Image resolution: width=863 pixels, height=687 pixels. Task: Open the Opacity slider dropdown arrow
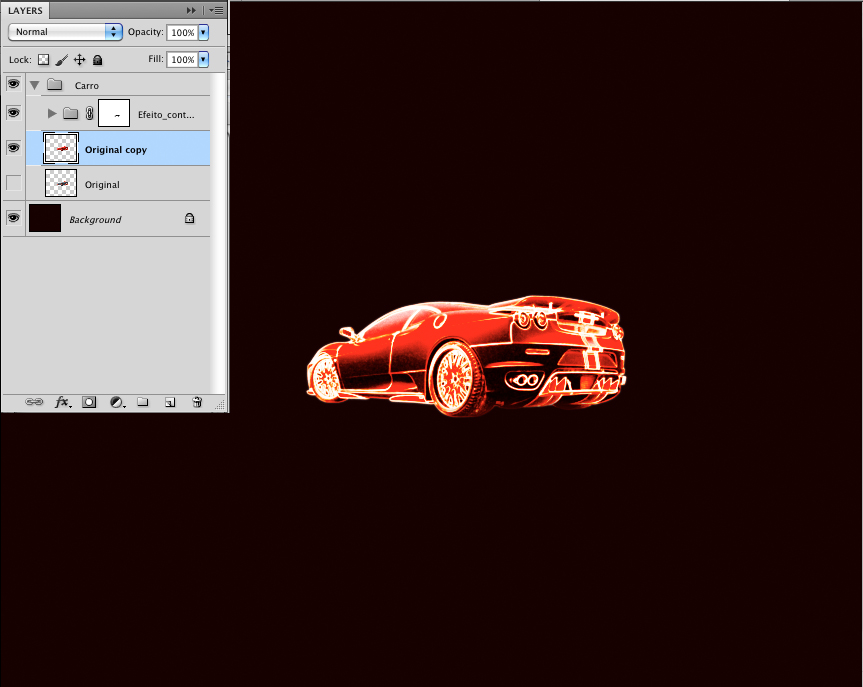pos(204,32)
